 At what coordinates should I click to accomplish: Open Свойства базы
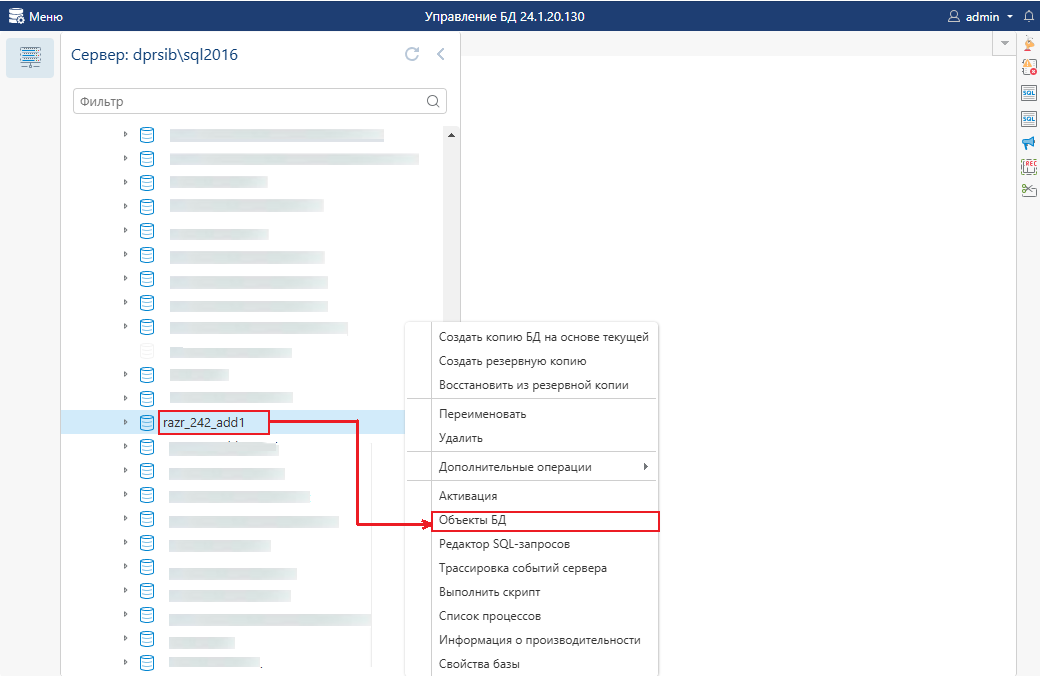click(x=544, y=664)
